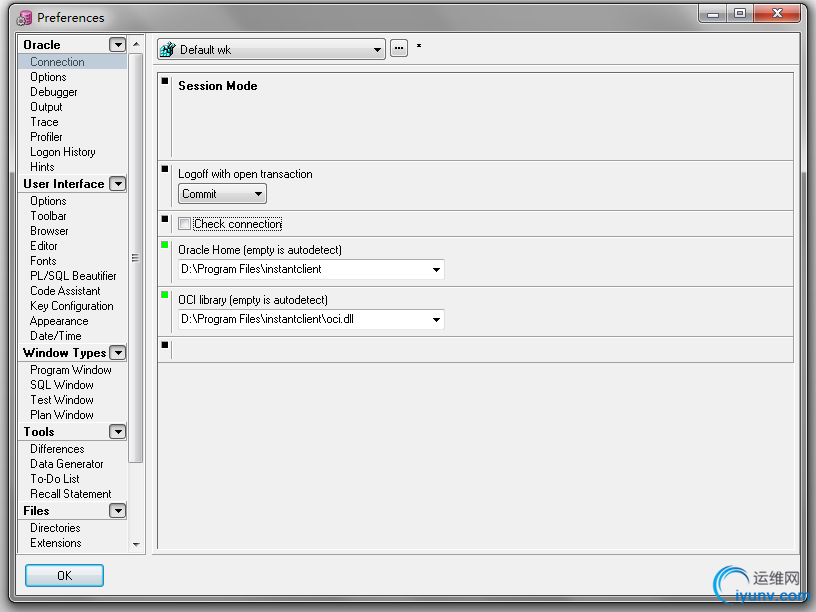Open the Key Configuration preferences page
This screenshot has height=612, width=816.
(72, 307)
